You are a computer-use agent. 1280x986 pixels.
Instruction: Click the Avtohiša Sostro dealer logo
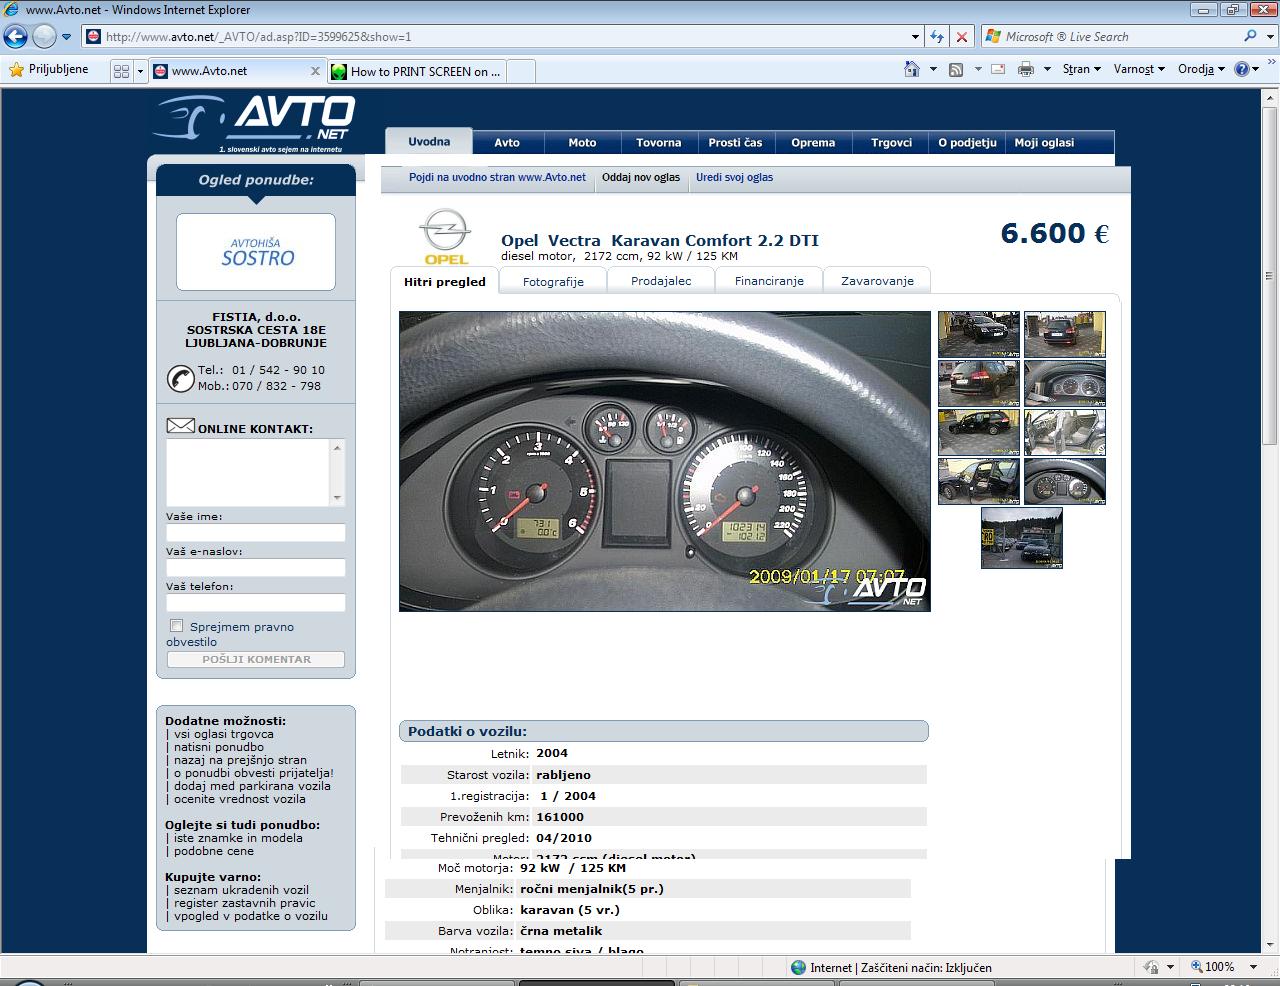tap(256, 252)
